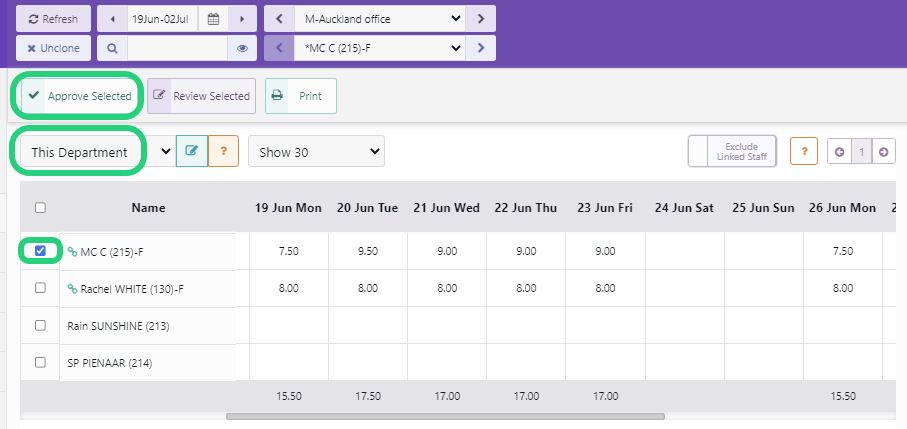Screen dimensions: 907x429
Task: Click the green edit icon beside department filter
Action: coord(191,152)
